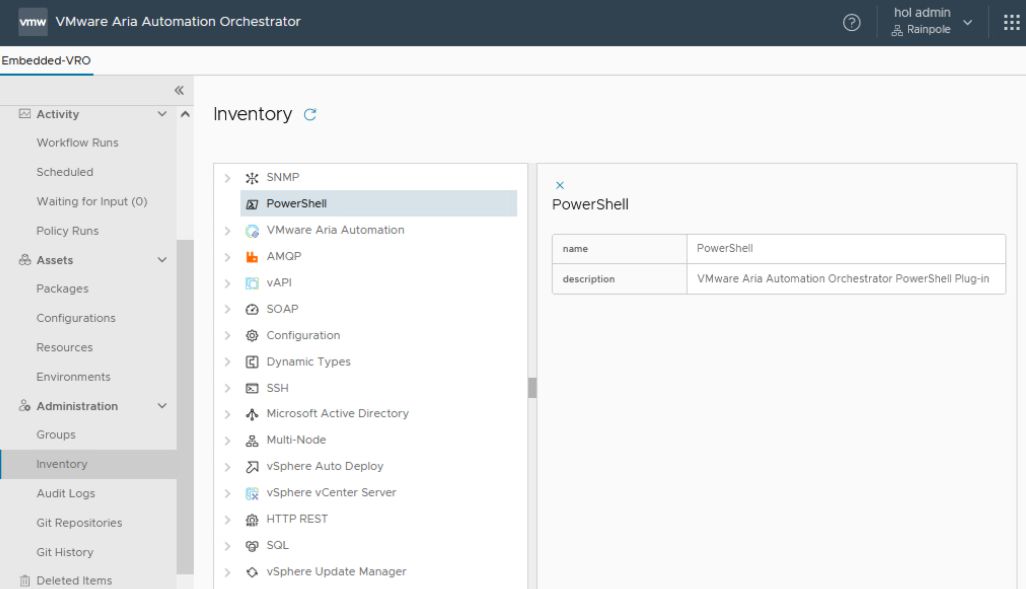Expand the vSphere vCenter Server node

[227, 493]
